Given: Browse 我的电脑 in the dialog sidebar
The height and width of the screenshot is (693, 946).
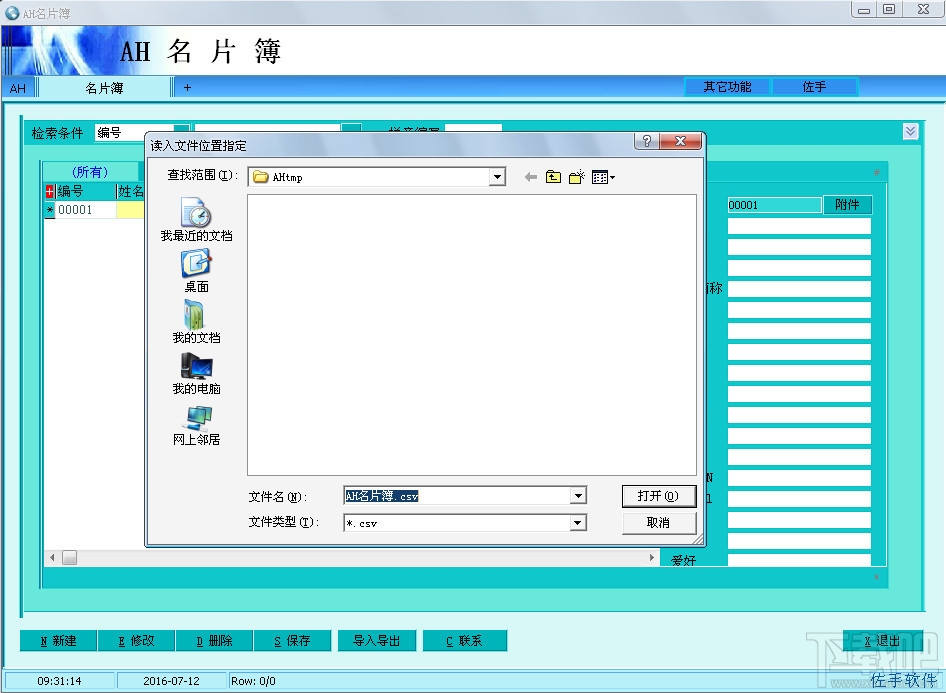Looking at the screenshot, I should pos(194,375).
